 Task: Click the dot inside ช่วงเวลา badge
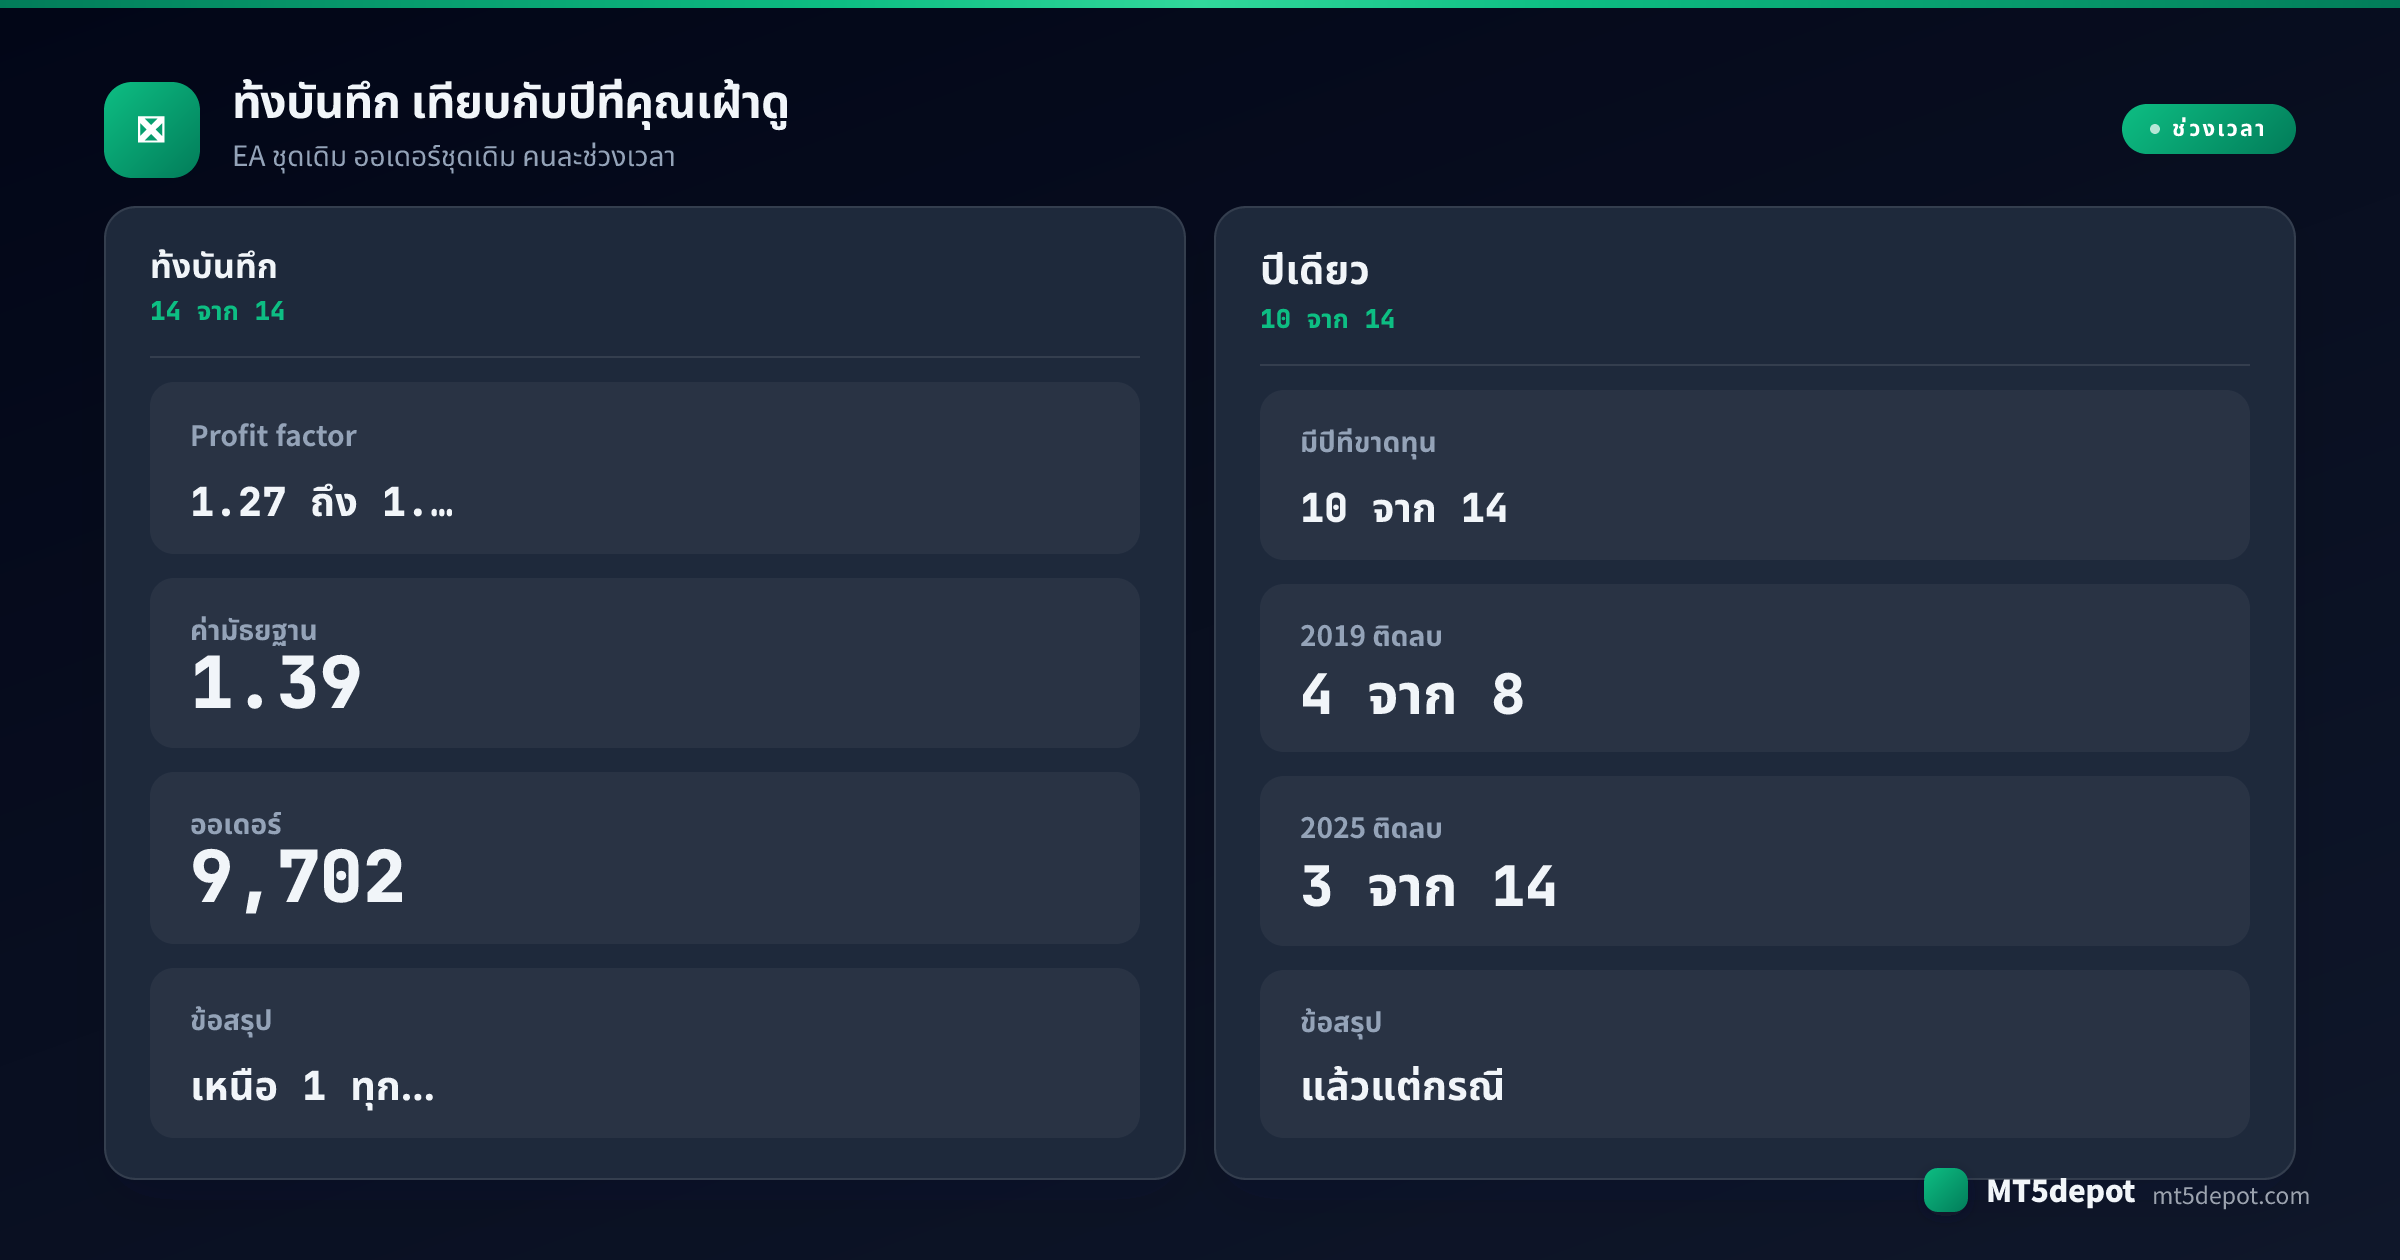pyautogui.click(x=2154, y=129)
